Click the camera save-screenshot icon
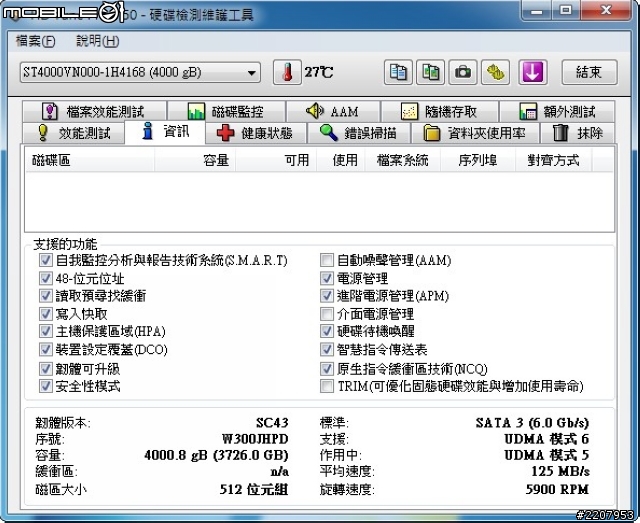Image resolution: width=640 pixels, height=523 pixels. click(462, 72)
